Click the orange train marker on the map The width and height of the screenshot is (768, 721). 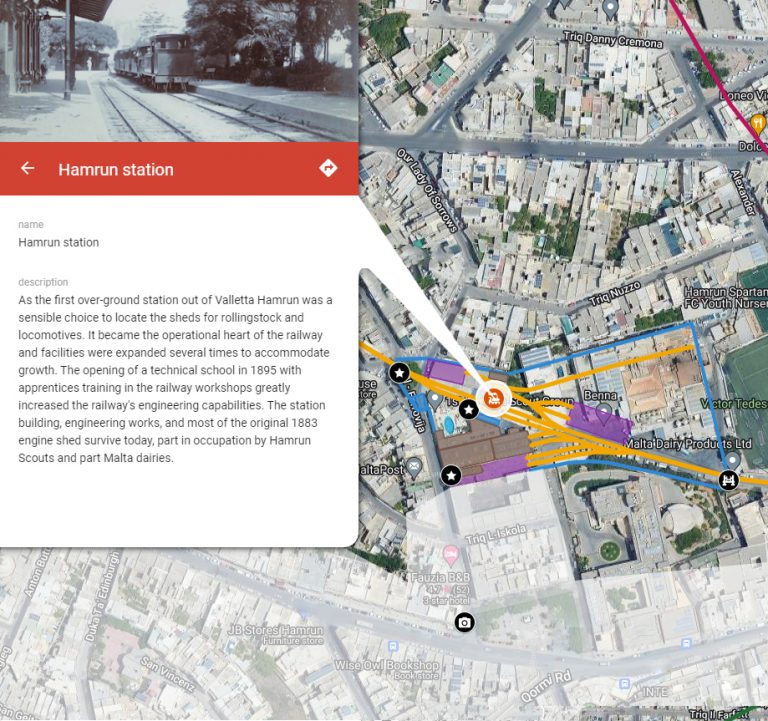pyautogui.click(x=493, y=399)
